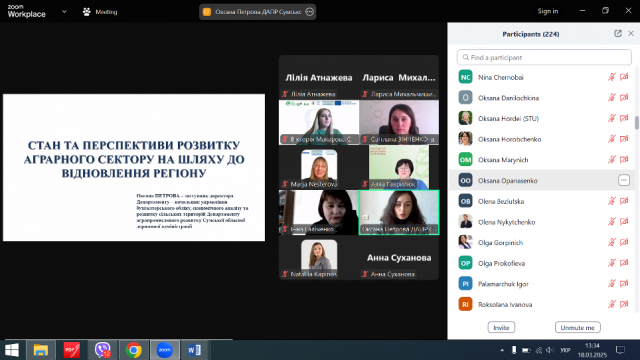Close the Participants panel
This screenshot has width=640, height=360.
click(x=631, y=33)
